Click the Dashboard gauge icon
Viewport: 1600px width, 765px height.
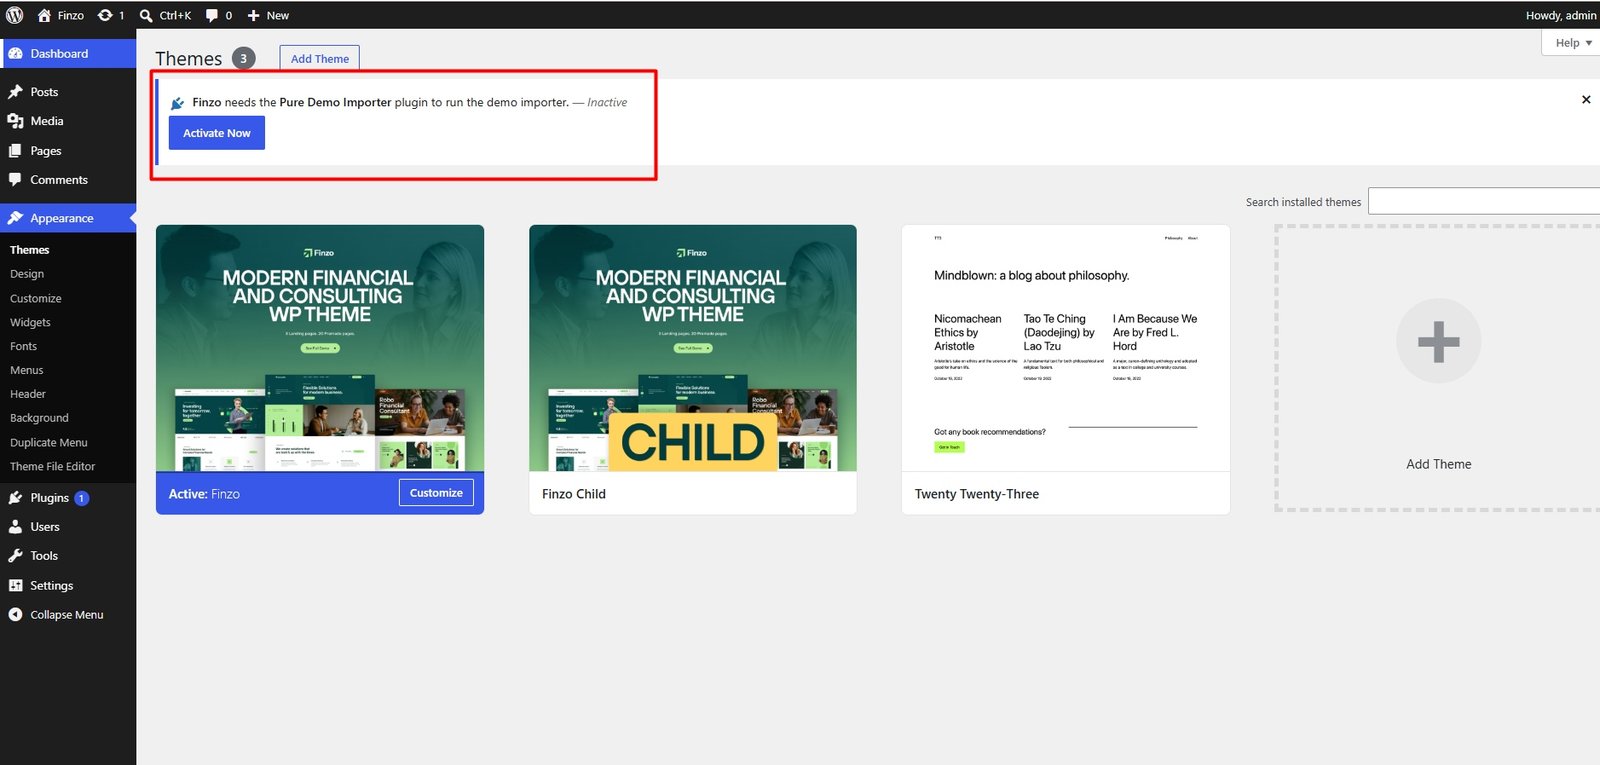click(x=15, y=54)
